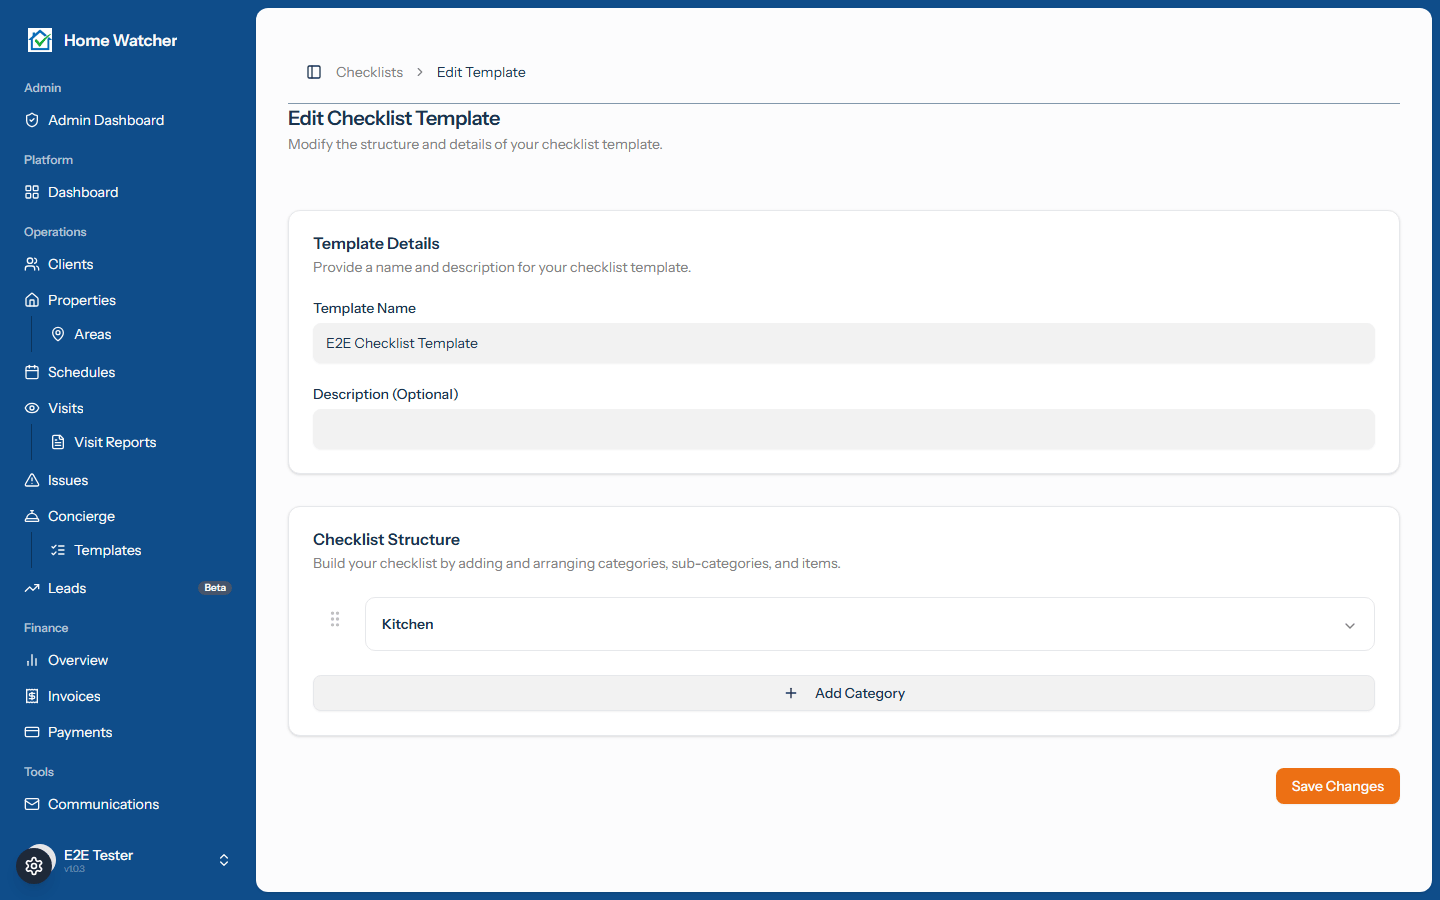1440x900 pixels.
Task: Focus the Template Name input field
Action: (844, 343)
